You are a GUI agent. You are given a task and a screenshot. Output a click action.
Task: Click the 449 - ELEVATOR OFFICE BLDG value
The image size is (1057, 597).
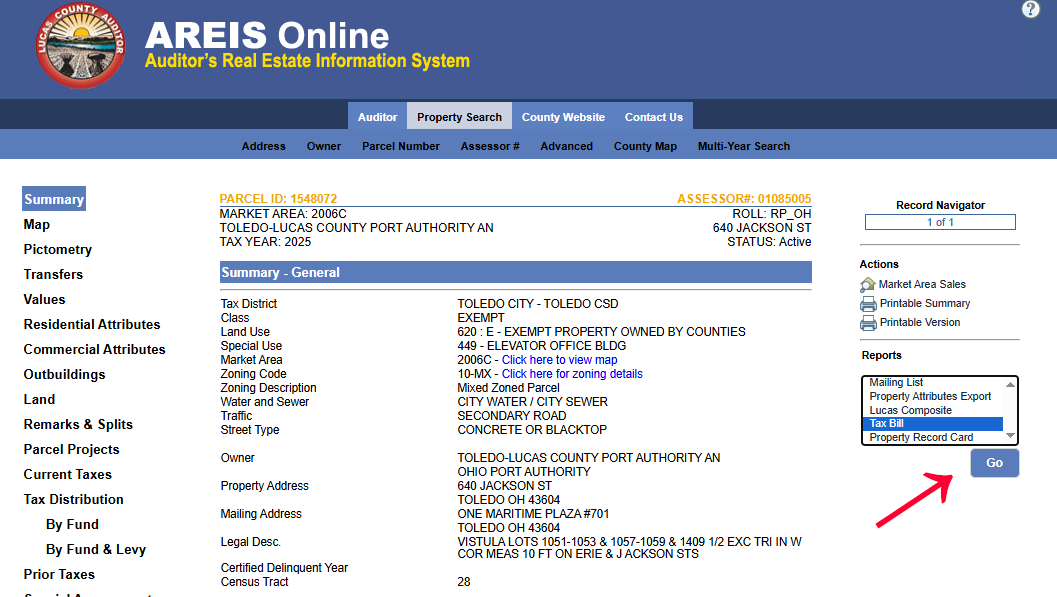point(541,346)
